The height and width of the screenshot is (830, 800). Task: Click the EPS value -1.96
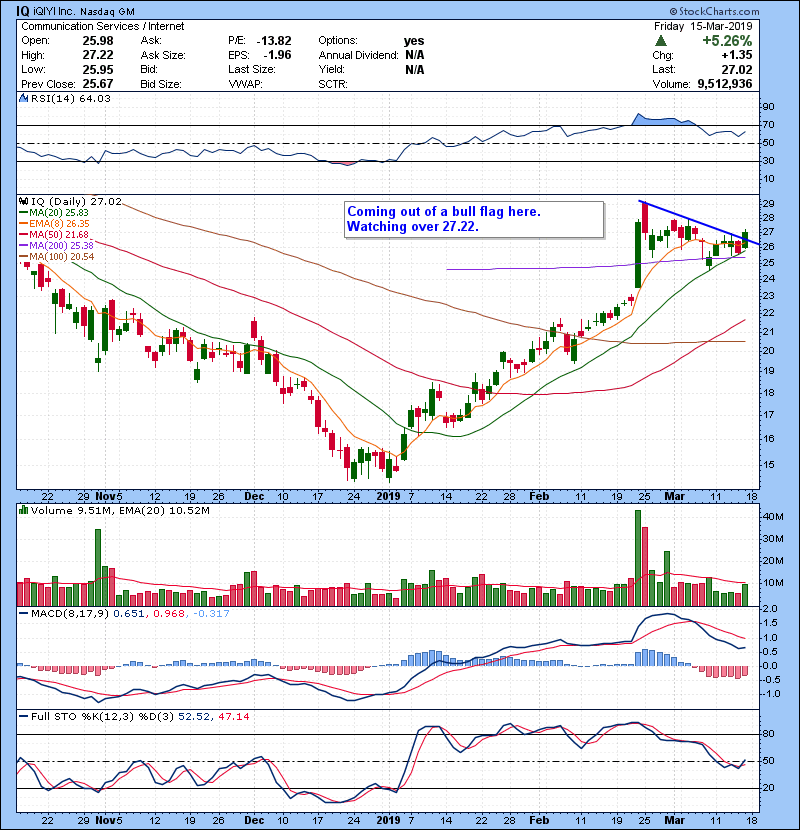(x=277, y=55)
